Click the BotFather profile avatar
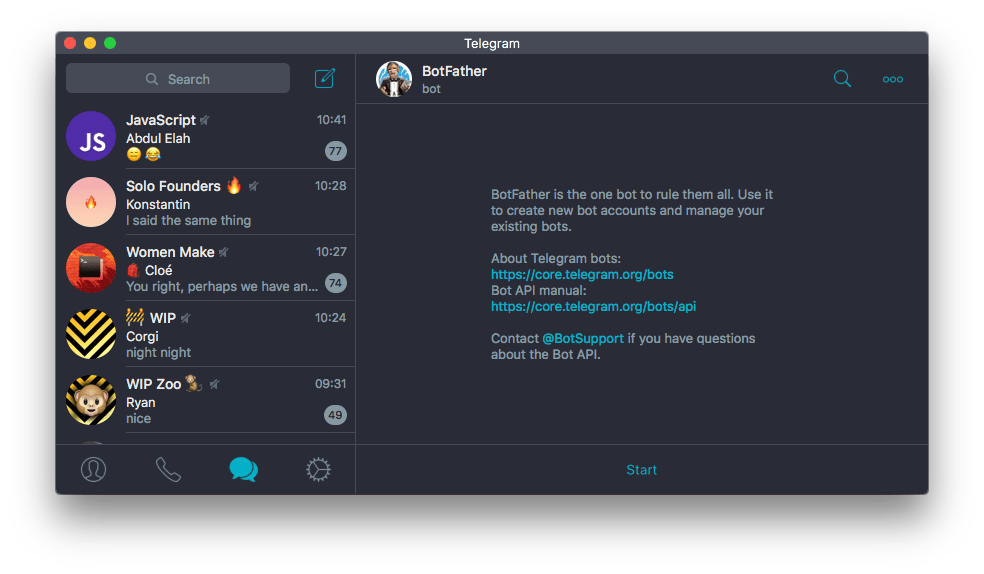Viewport: 984px width, 574px height. pyautogui.click(x=394, y=79)
